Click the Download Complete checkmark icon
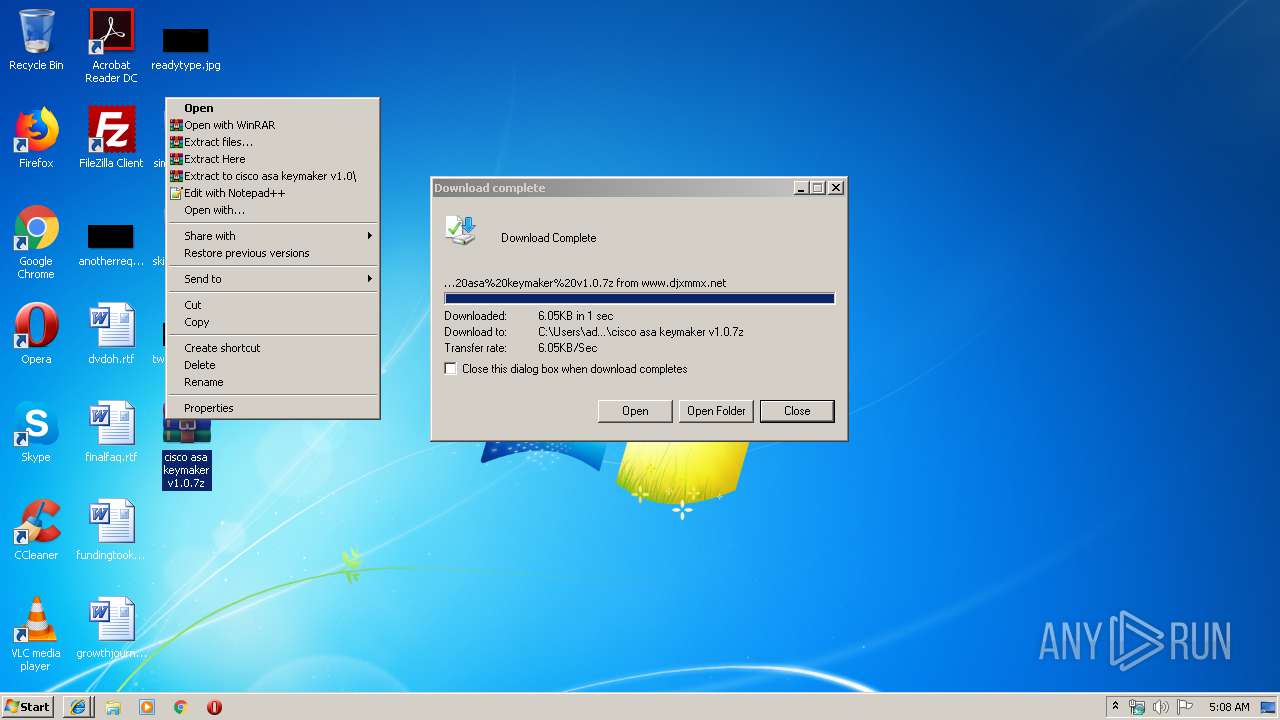This screenshot has height=720, width=1280. click(x=461, y=230)
